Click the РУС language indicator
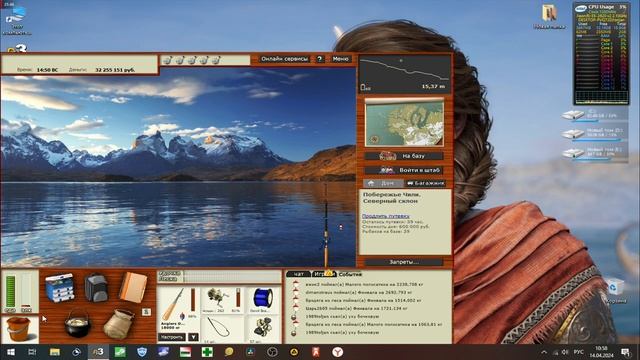 pos(578,352)
